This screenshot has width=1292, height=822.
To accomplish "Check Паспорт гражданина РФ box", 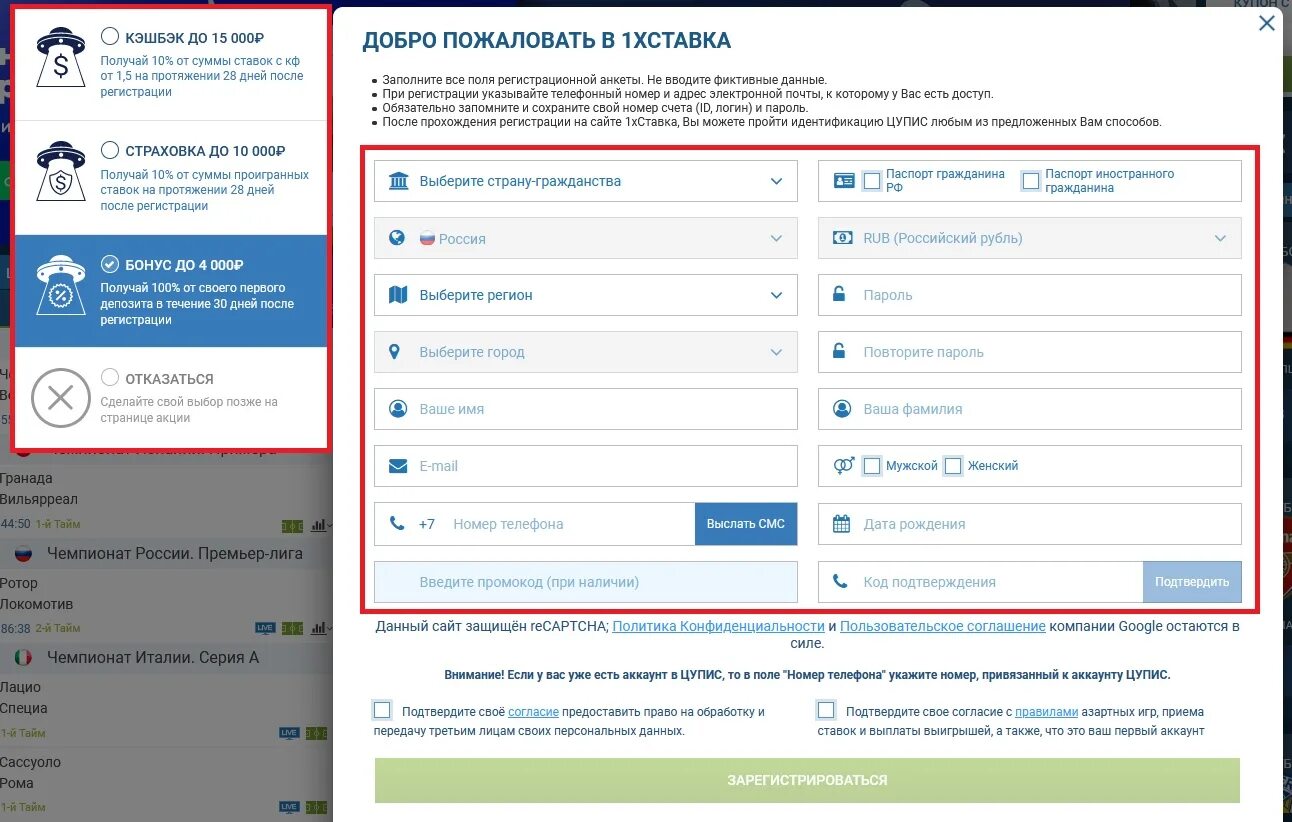I will click(872, 181).
